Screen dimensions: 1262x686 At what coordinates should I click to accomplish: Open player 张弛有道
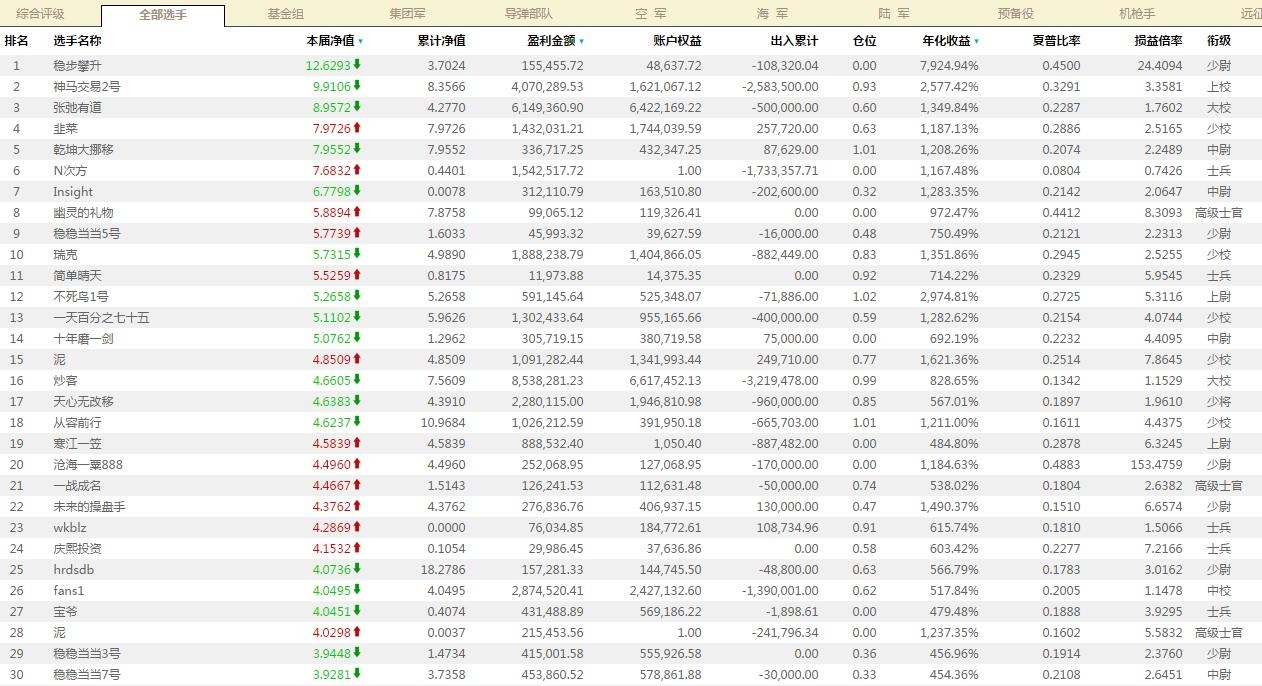click(77, 107)
